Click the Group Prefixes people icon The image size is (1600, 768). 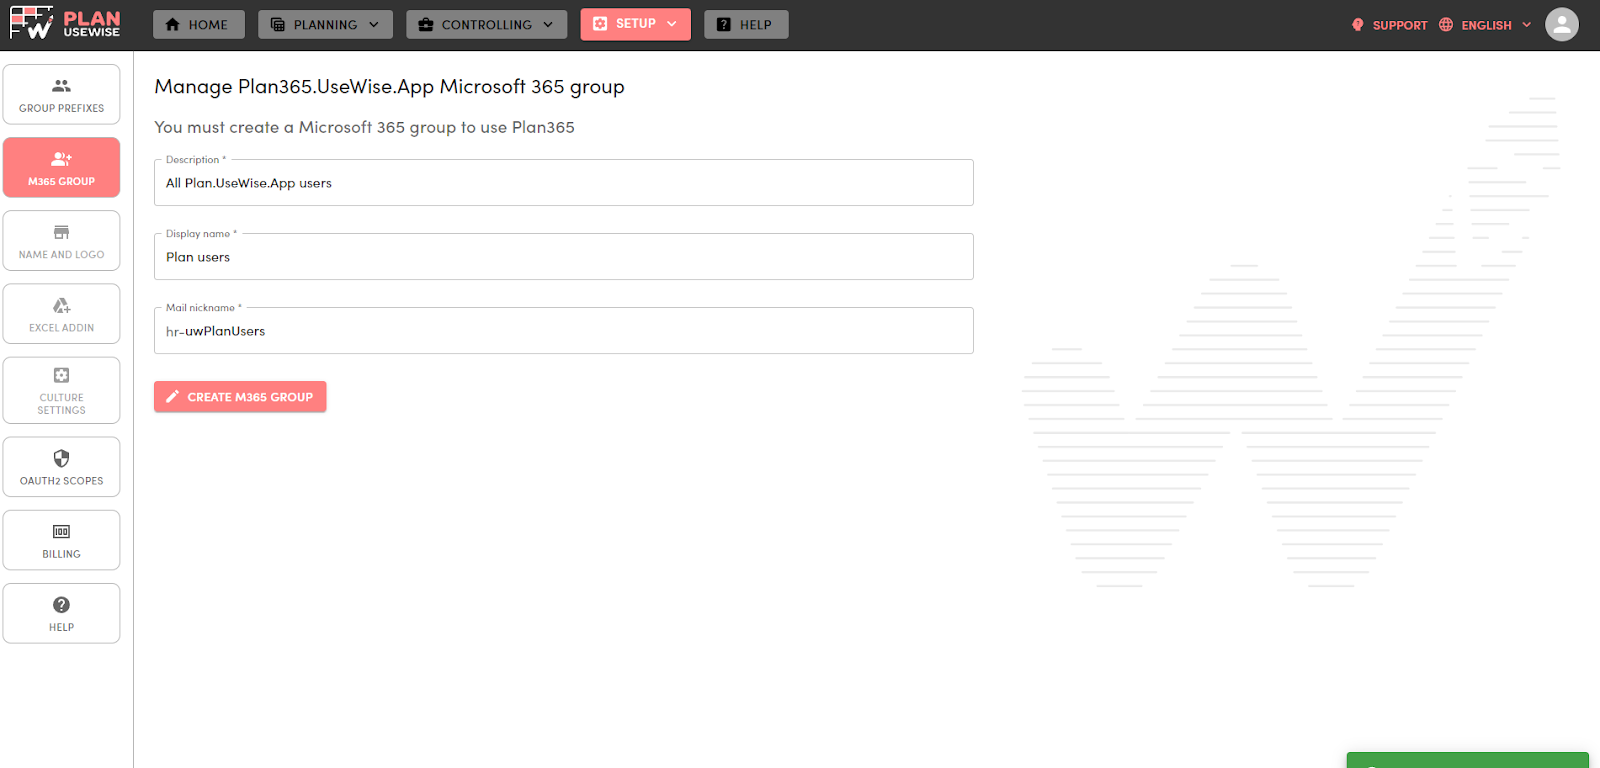point(61,86)
